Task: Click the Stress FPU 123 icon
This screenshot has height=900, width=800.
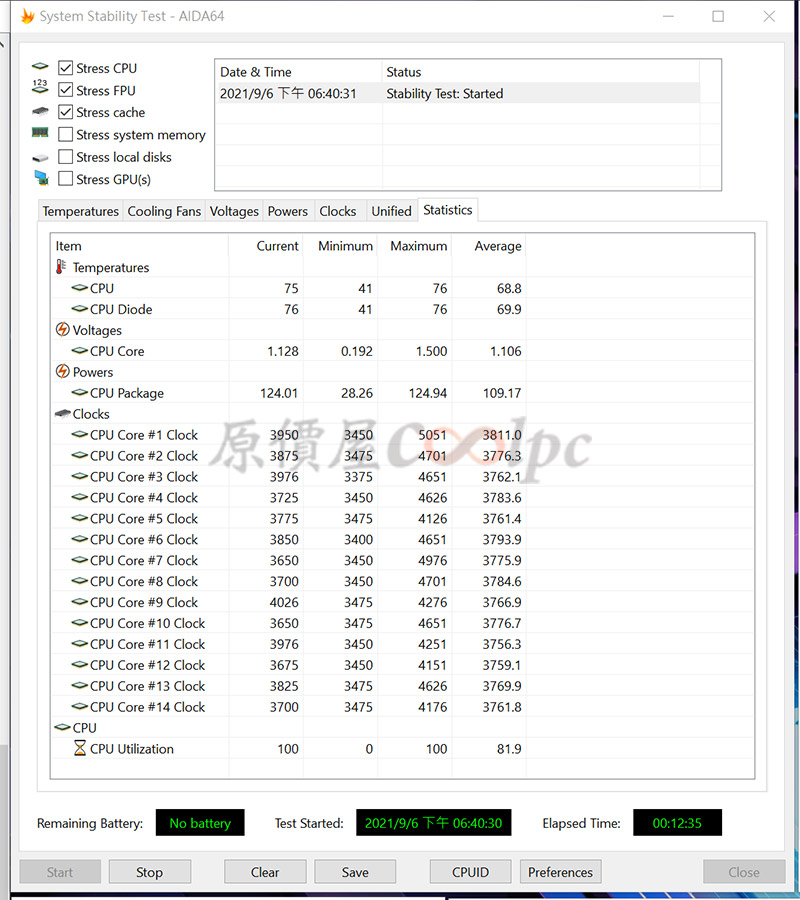Action: (x=40, y=86)
